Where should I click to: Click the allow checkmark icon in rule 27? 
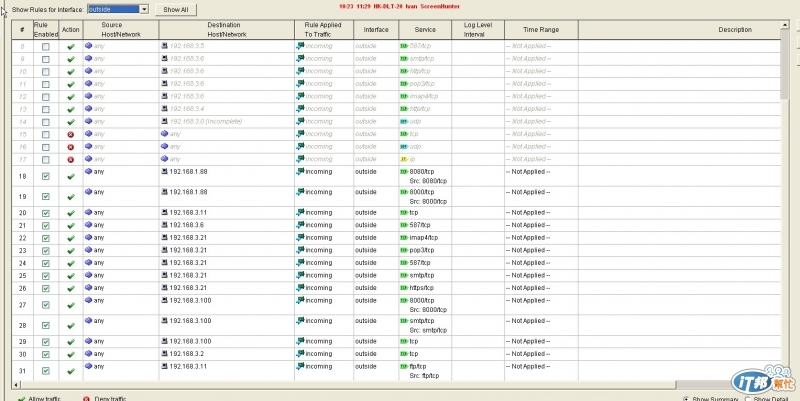(x=71, y=305)
